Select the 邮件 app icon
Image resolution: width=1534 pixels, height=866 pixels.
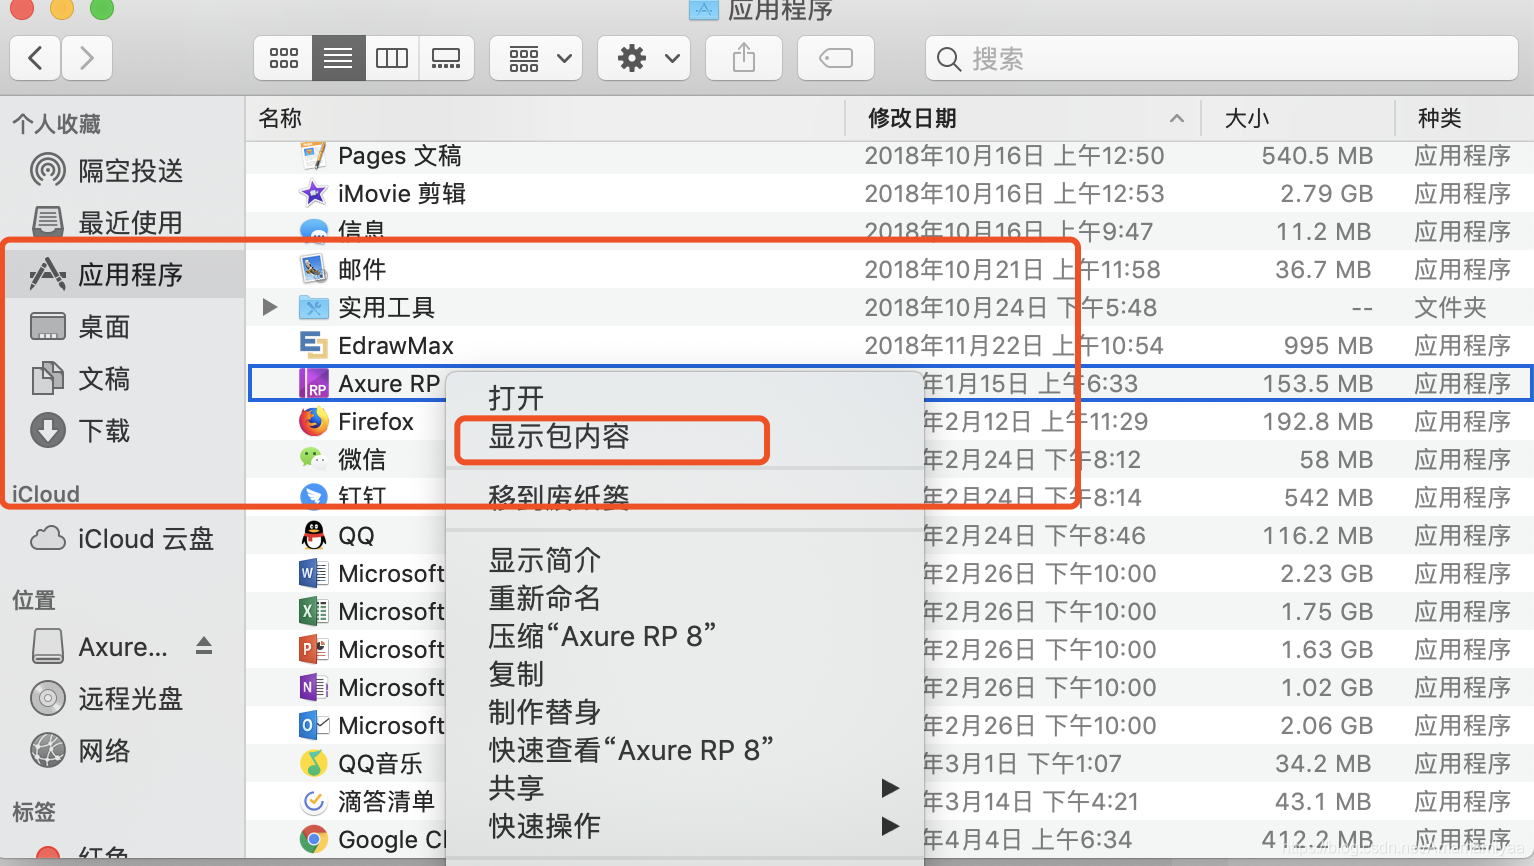[314, 269]
